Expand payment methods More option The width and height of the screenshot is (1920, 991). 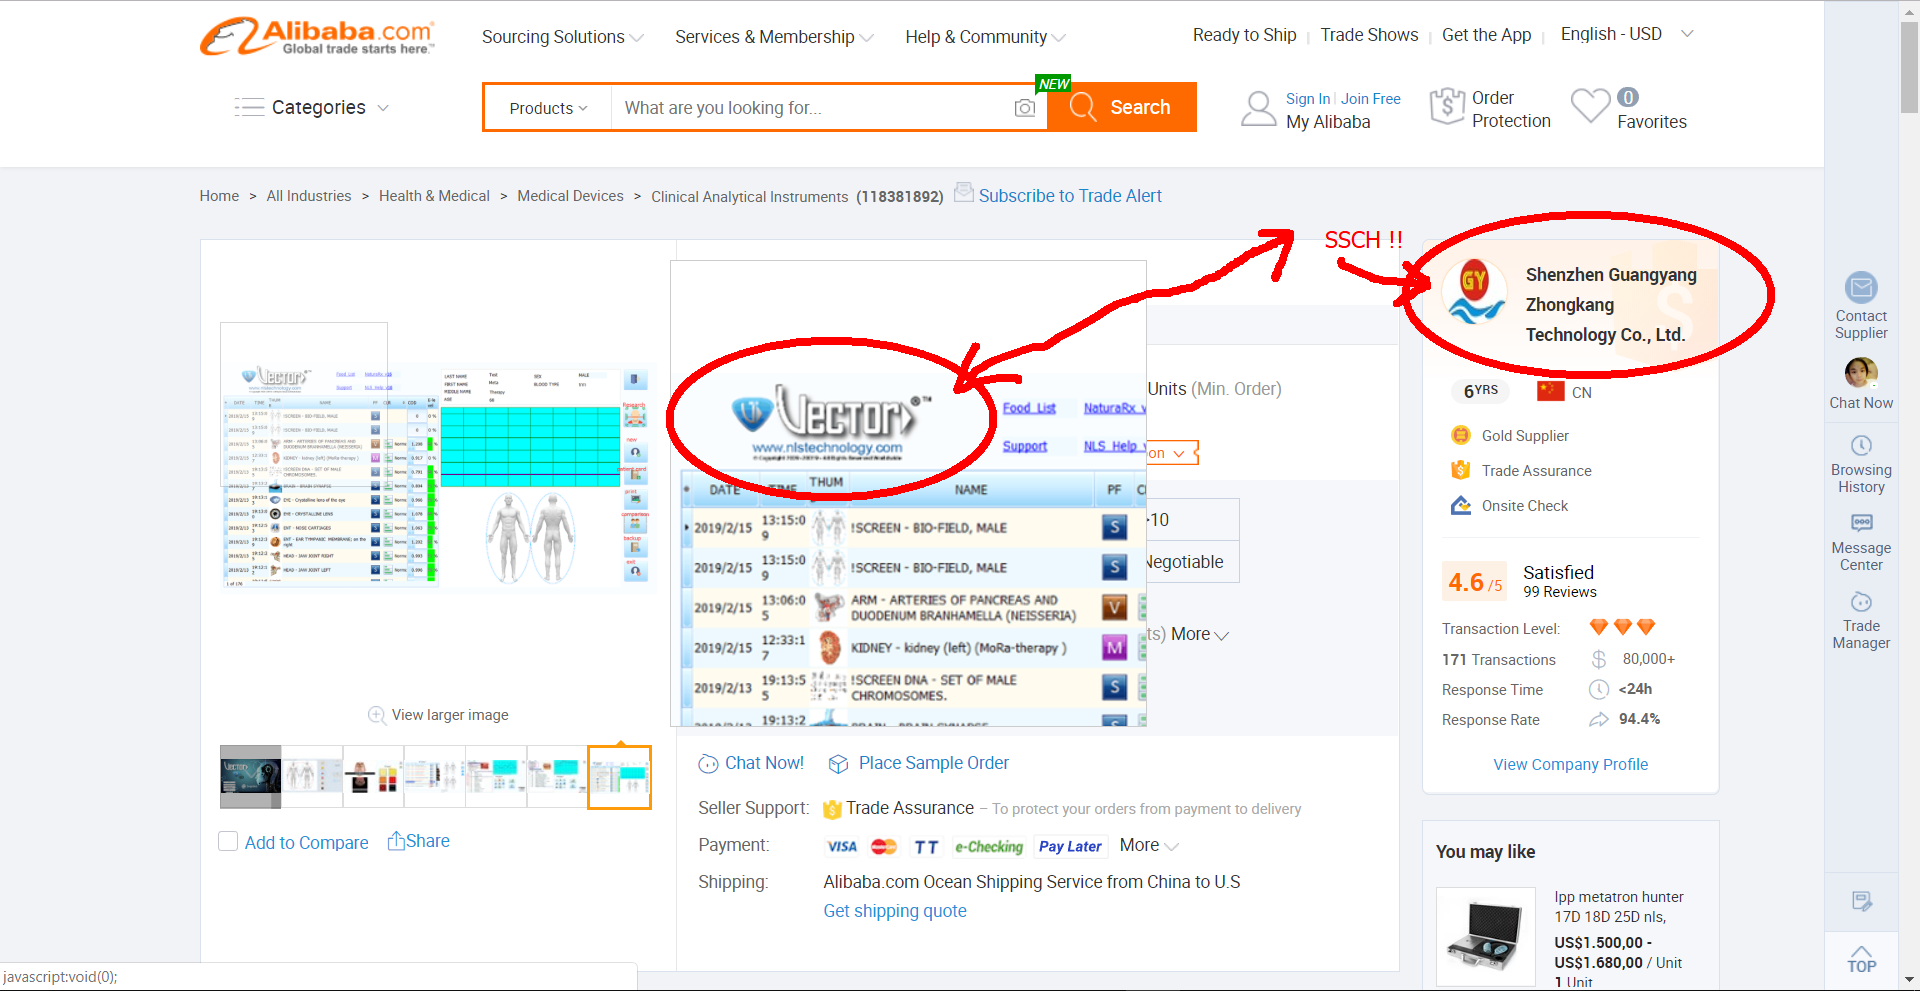(x=1148, y=845)
